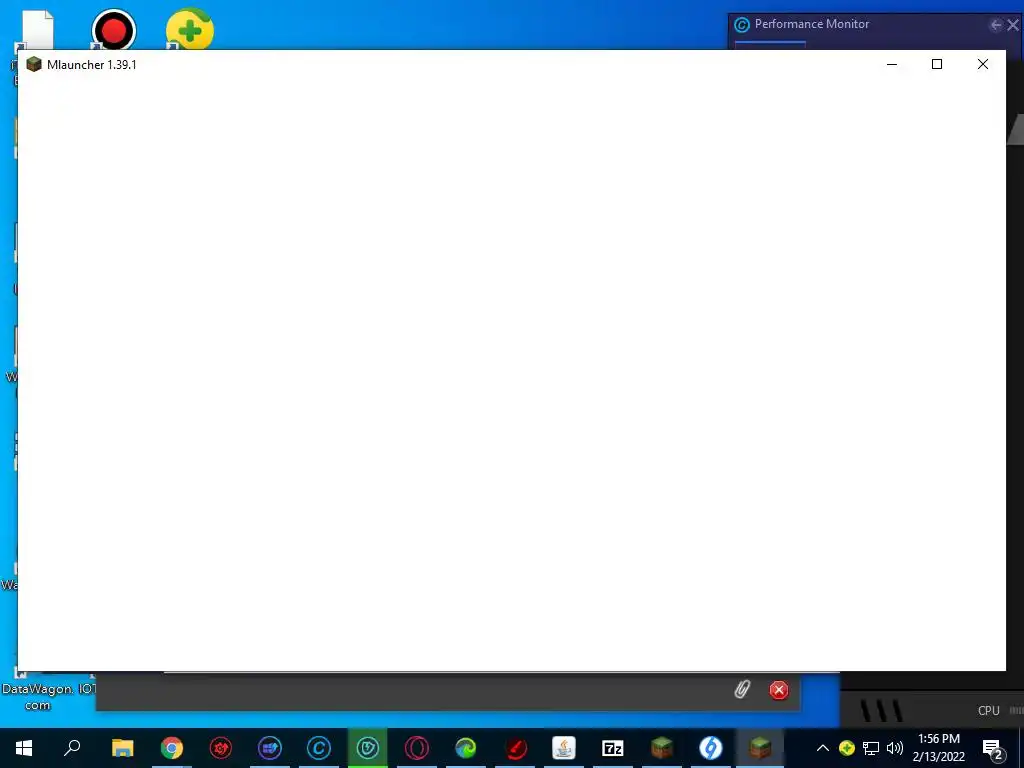1024x768 pixels.
Task: Open the Windows Start menu
Action: (x=24, y=748)
